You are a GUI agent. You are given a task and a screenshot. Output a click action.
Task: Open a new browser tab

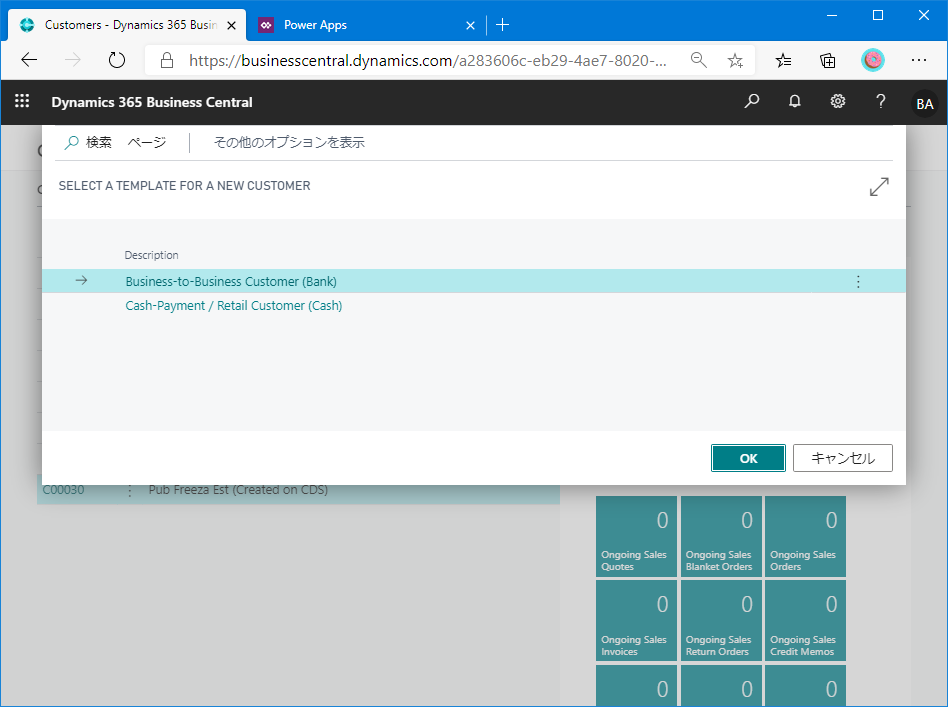coord(502,25)
